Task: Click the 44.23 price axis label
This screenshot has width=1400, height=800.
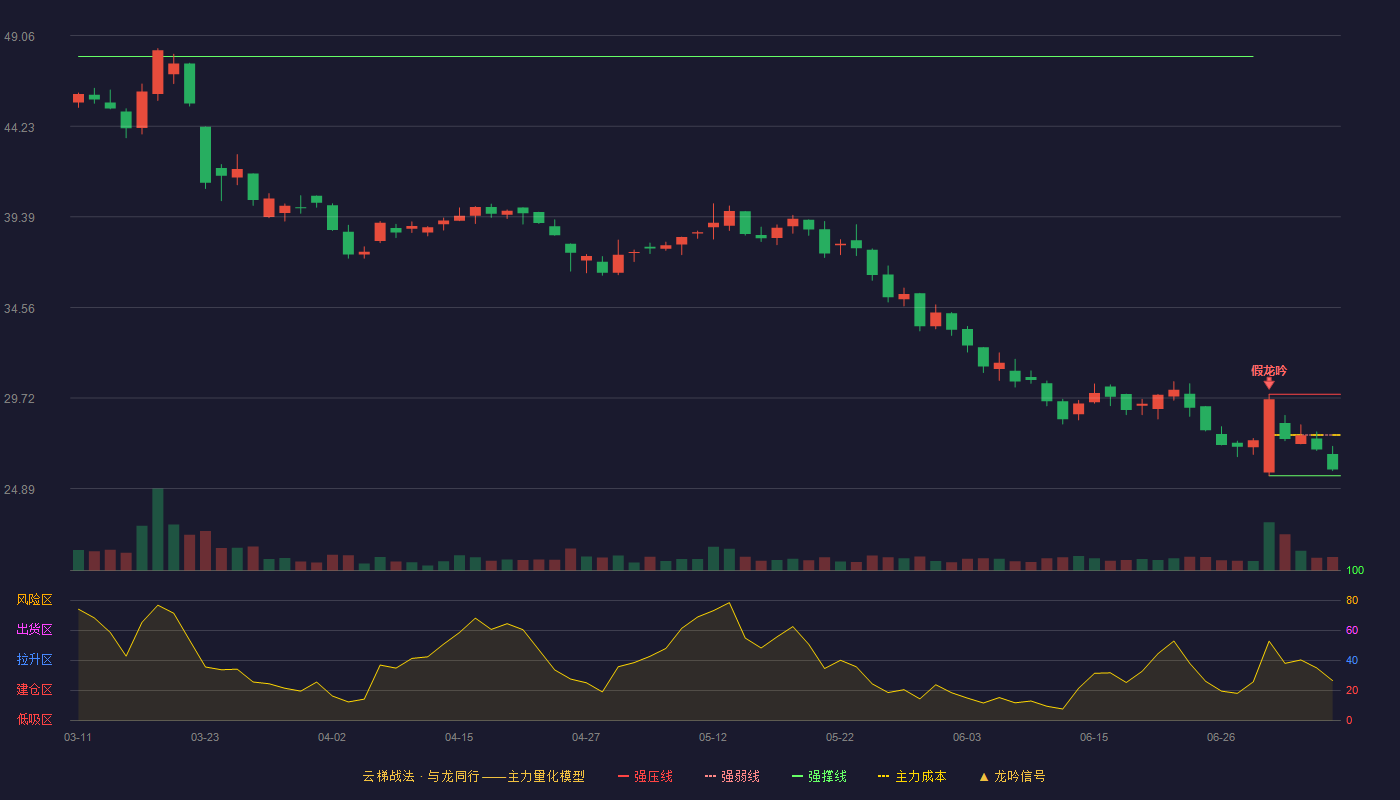Action: click(x=19, y=127)
